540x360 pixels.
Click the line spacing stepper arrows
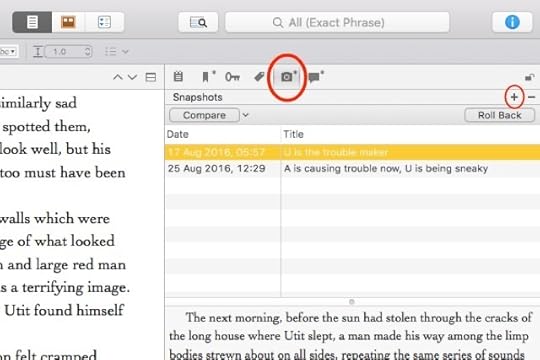pos(88,52)
